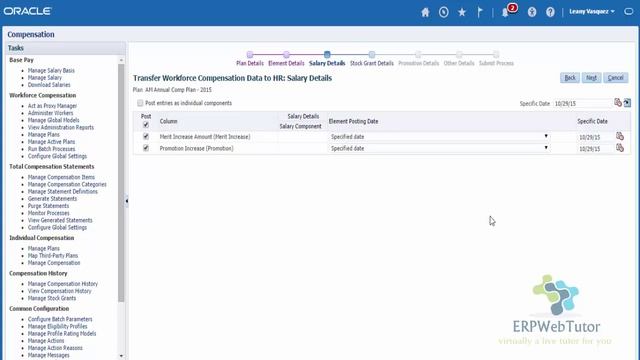Open Act as Proxy Manager task
Viewport: 640px width, 360px height.
[52, 106]
